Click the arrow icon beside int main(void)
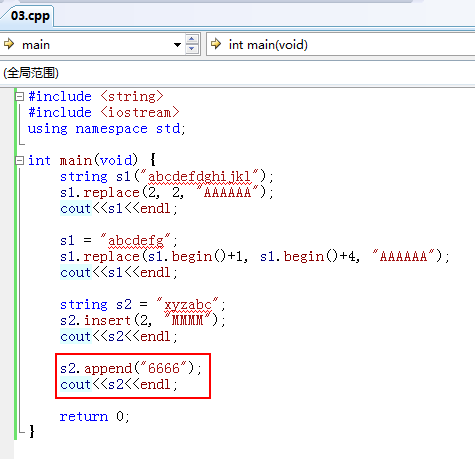This screenshot has width=475, height=459. pyautogui.click(x=216, y=44)
